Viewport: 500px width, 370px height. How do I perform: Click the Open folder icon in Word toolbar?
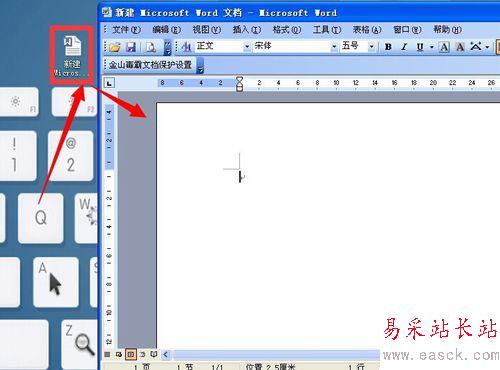click(x=115, y=47)
